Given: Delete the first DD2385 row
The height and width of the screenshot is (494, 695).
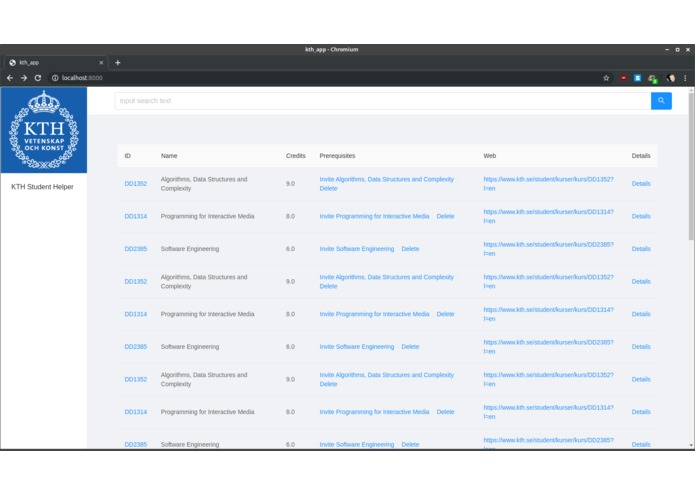Looking at the screenshot, I should coord(410,249).
